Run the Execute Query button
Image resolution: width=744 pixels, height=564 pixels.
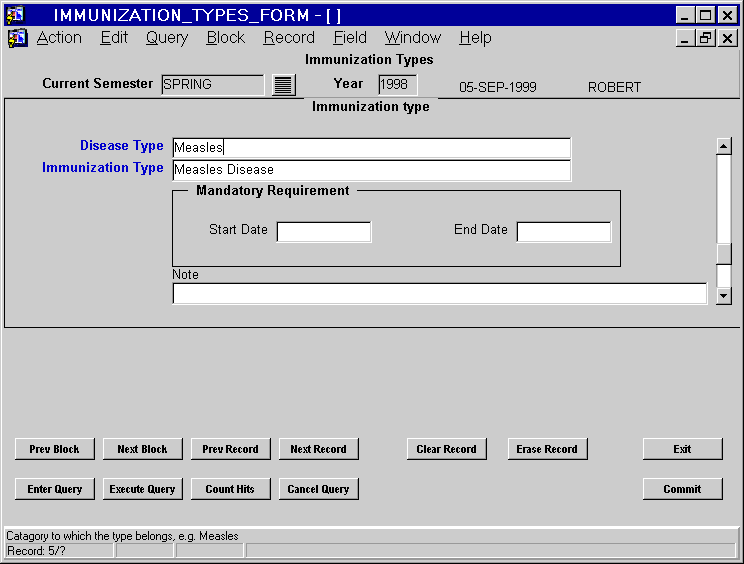[142, 489]
